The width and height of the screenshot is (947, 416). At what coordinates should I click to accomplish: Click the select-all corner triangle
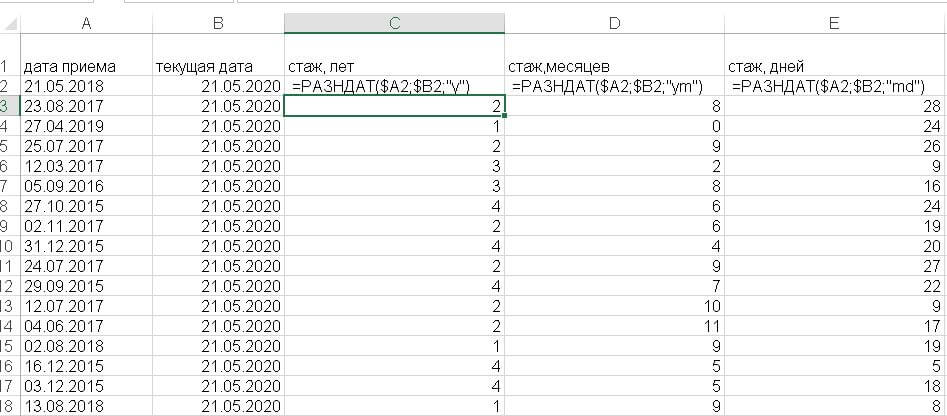click(x=10, y=24)
